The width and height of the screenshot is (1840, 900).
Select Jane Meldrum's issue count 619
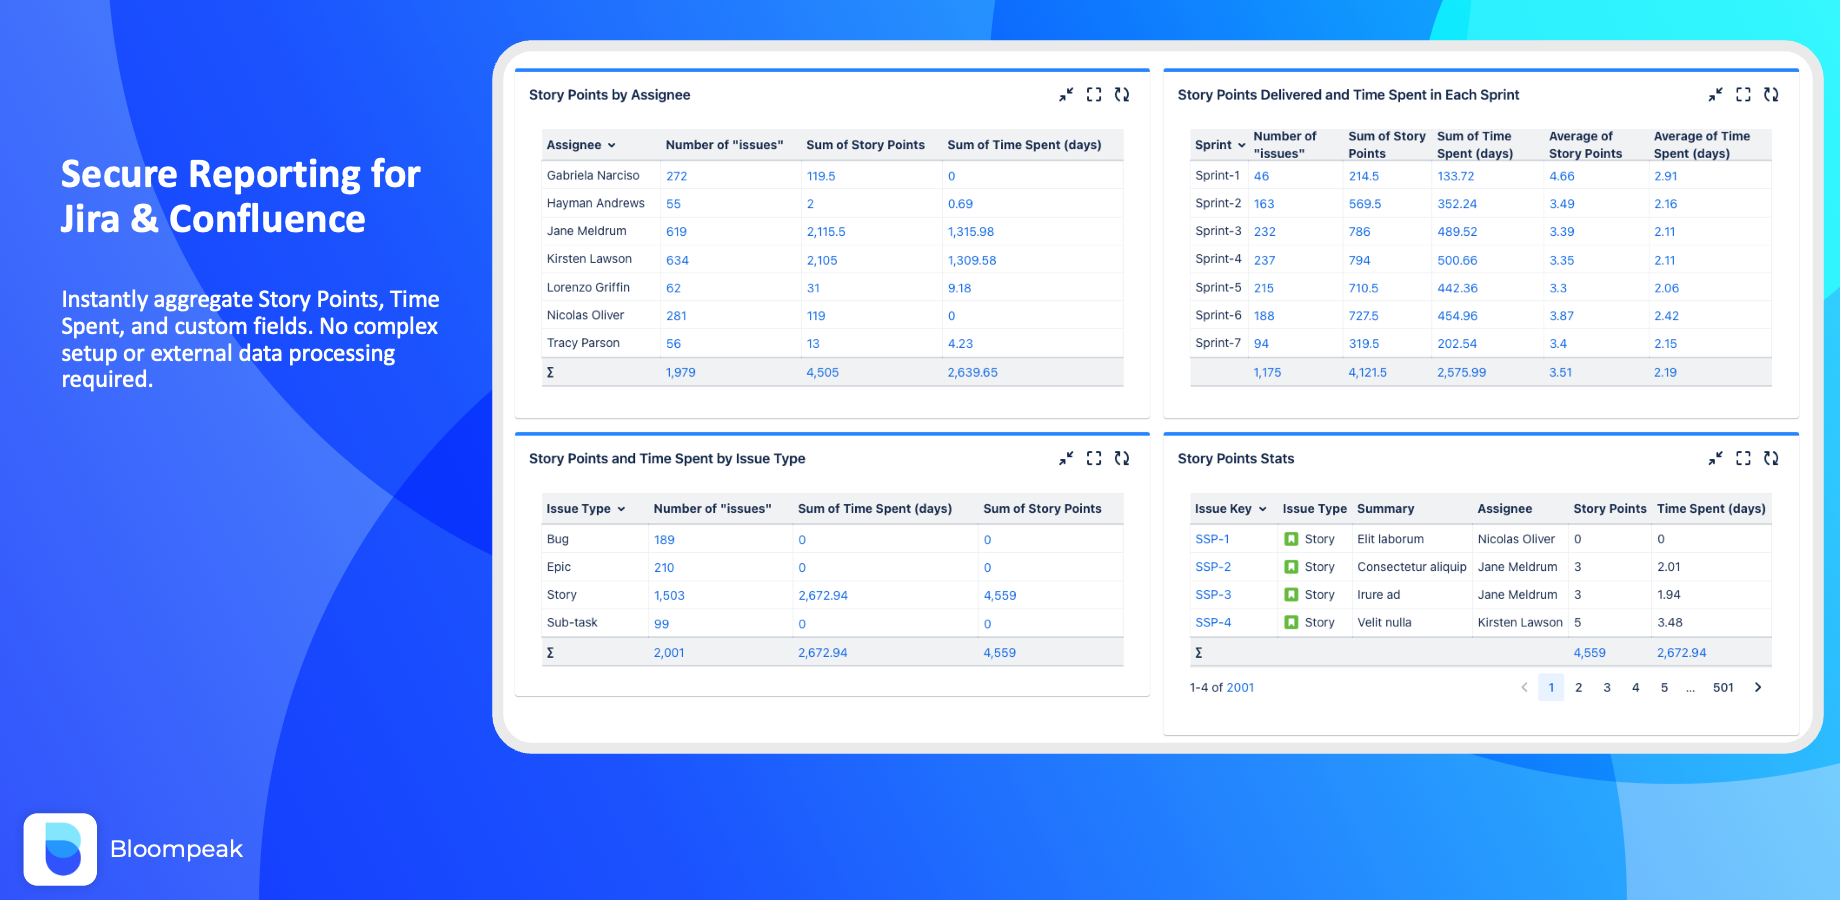click(677, 231)
